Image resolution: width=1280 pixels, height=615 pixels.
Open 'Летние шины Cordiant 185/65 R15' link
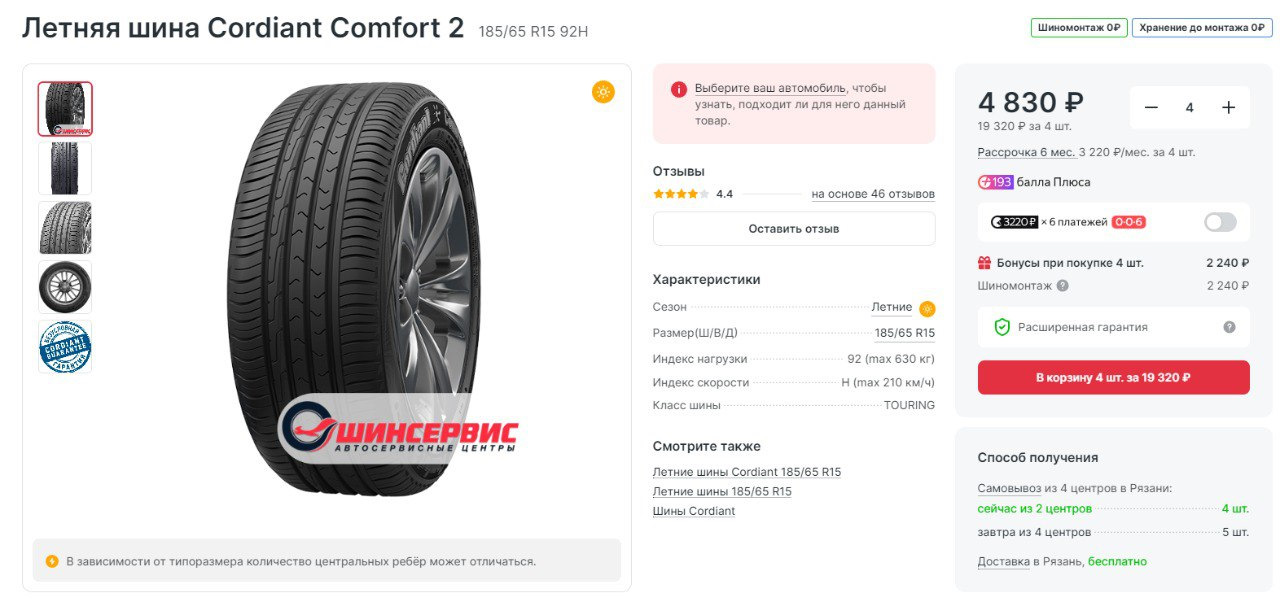[x=747, y=472]
